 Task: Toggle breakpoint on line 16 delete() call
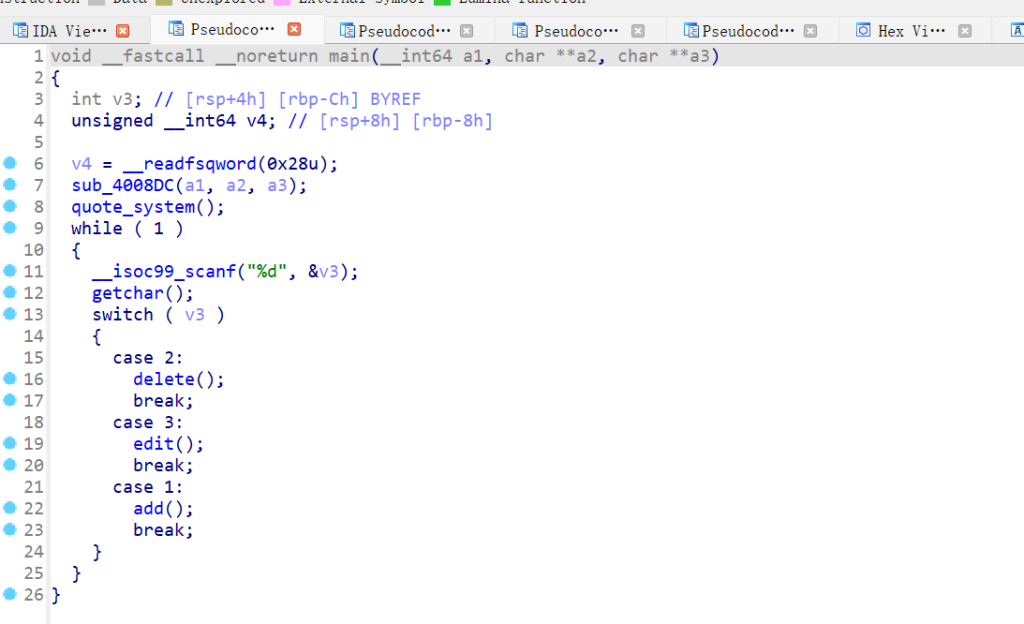point(10,379)
